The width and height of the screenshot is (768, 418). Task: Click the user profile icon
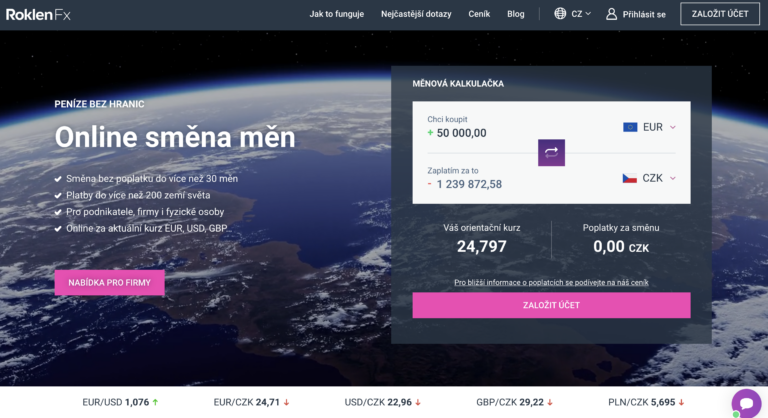click(611, 14)
